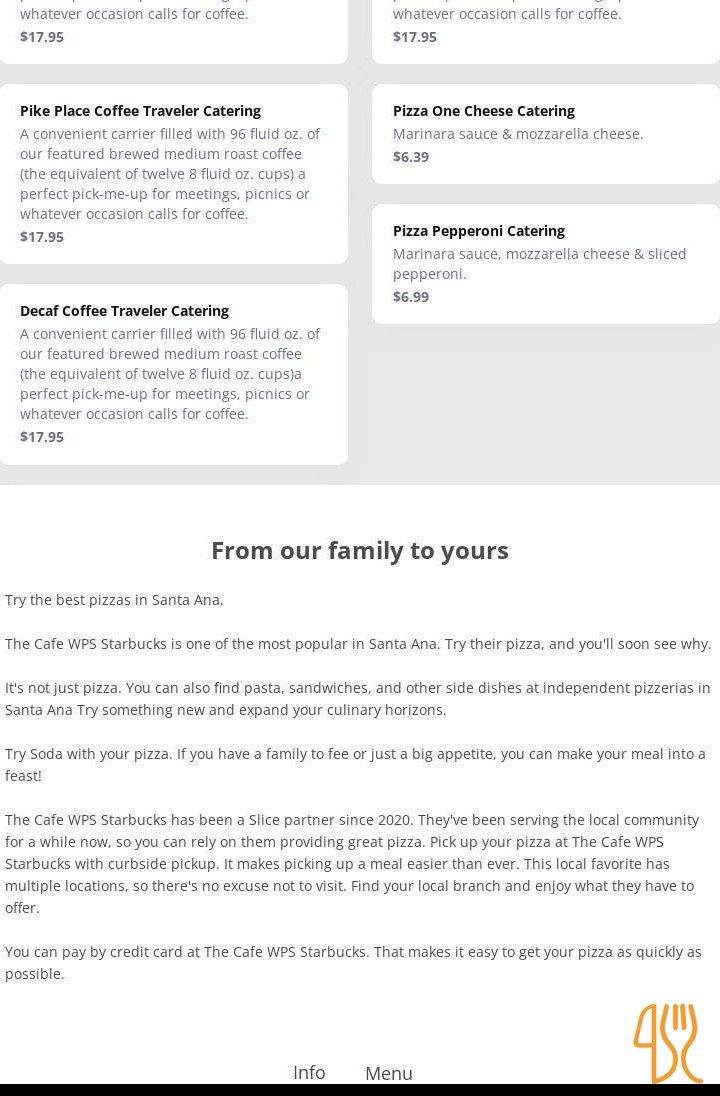Screen dimensions: 720x1096
Task: Choose the Pizza Pepperoni Catering item
Action: point(546,264)
